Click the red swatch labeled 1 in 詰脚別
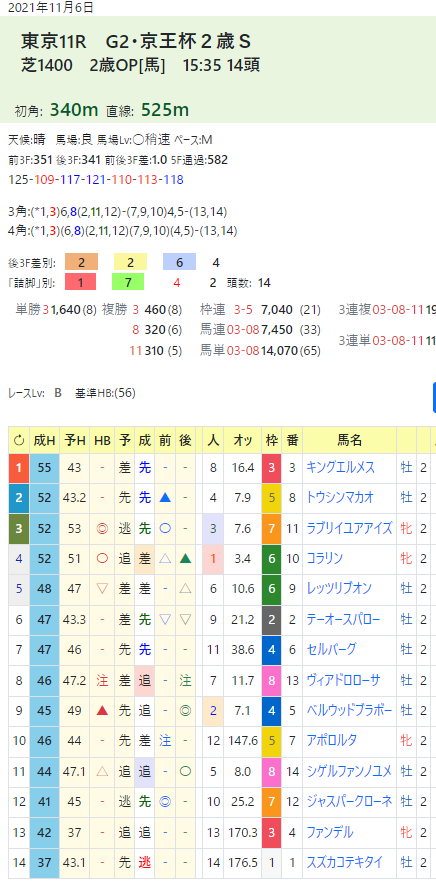Viewport: 436px width, 888px height. tap(80, 281)
